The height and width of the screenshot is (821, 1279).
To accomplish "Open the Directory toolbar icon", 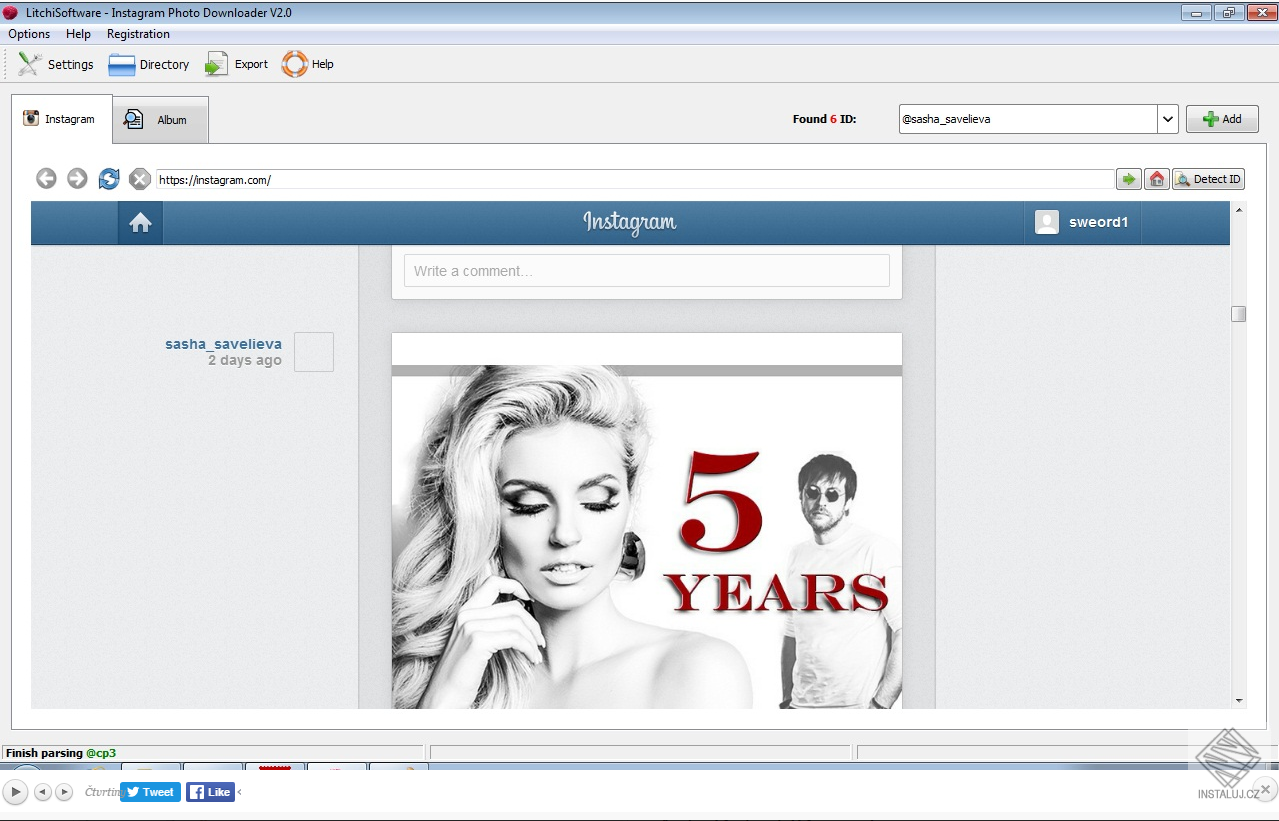I will point(148,63).
